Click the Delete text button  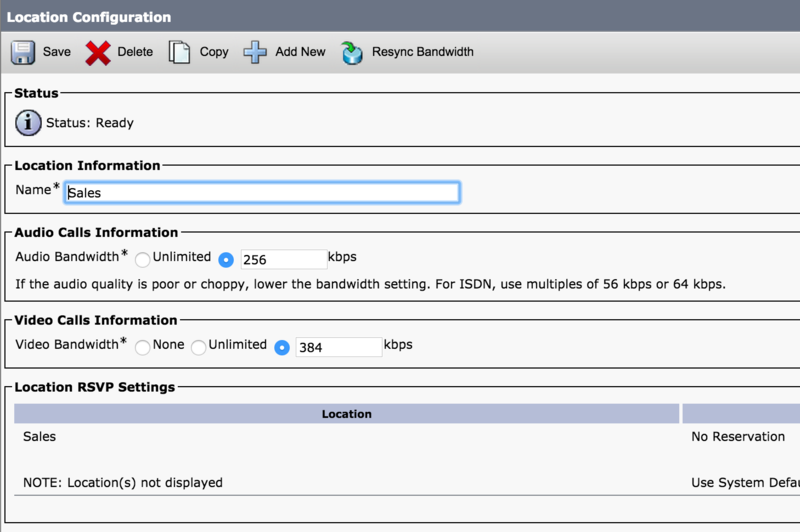[135, 52]
